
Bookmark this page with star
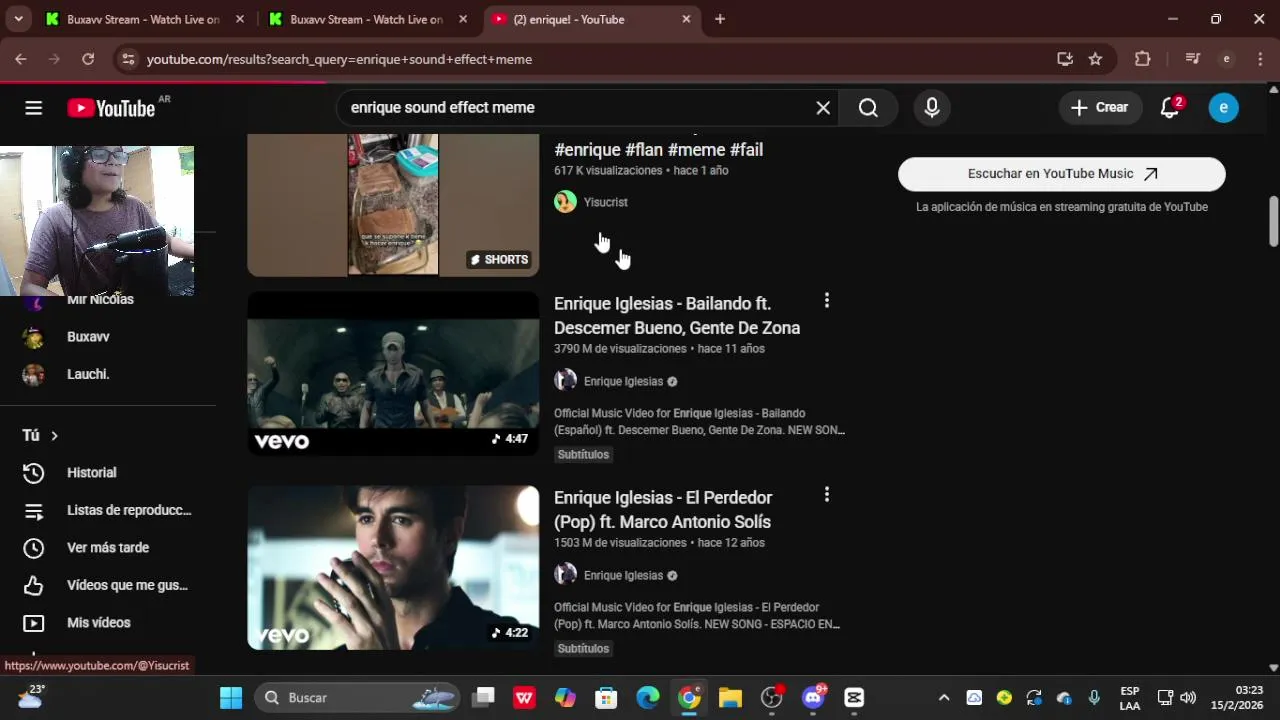(1095, 59)
